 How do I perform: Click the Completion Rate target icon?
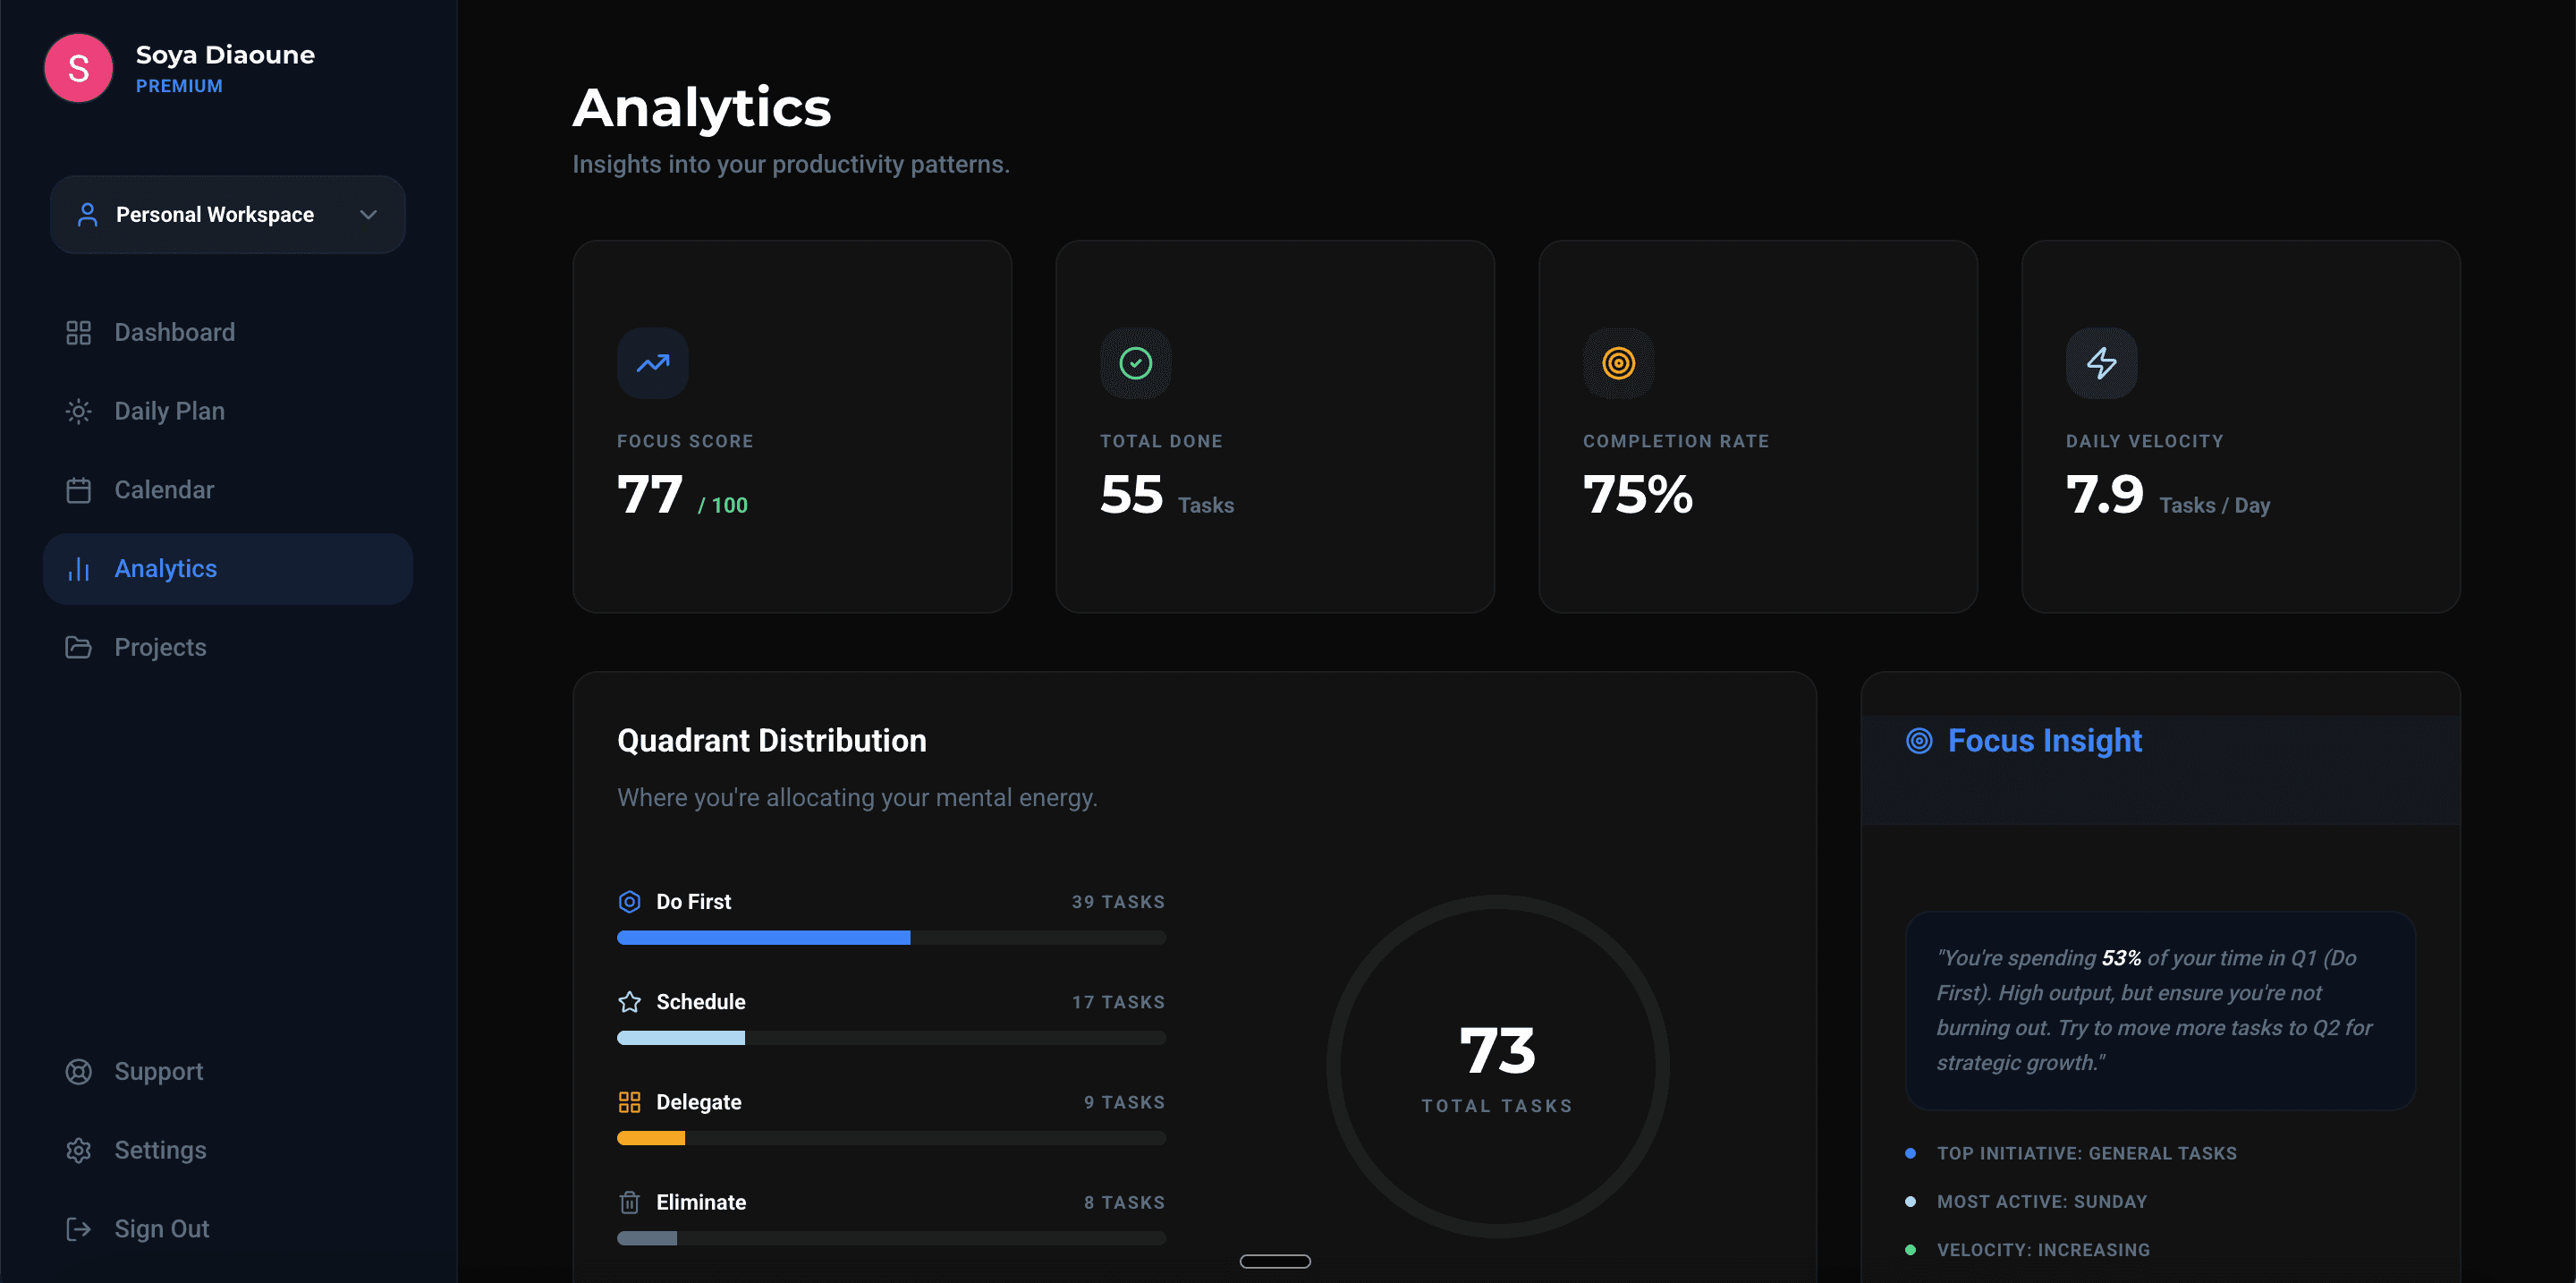(x=1618, y=363)
